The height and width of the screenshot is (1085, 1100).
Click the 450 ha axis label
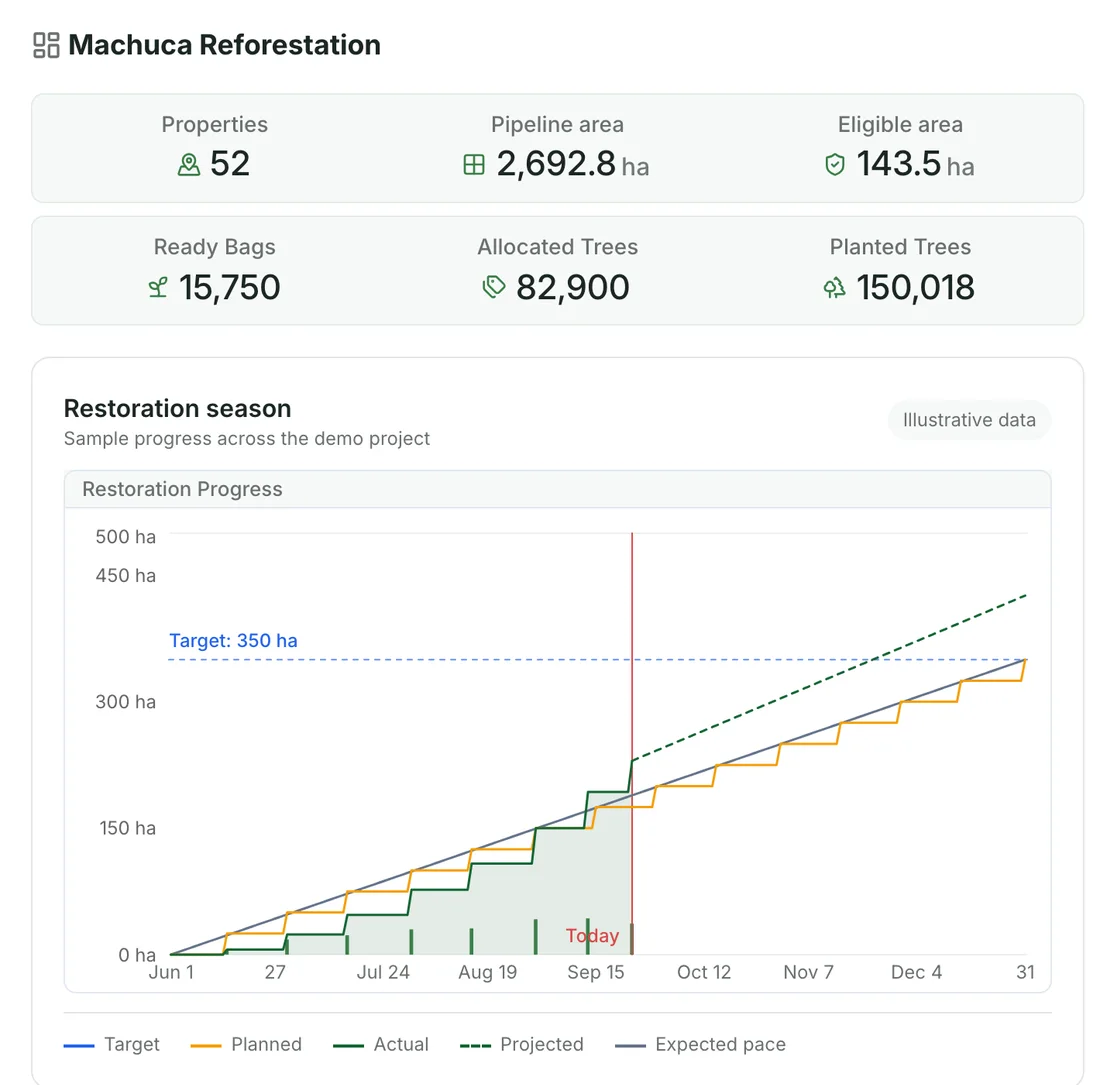point(126,575)
